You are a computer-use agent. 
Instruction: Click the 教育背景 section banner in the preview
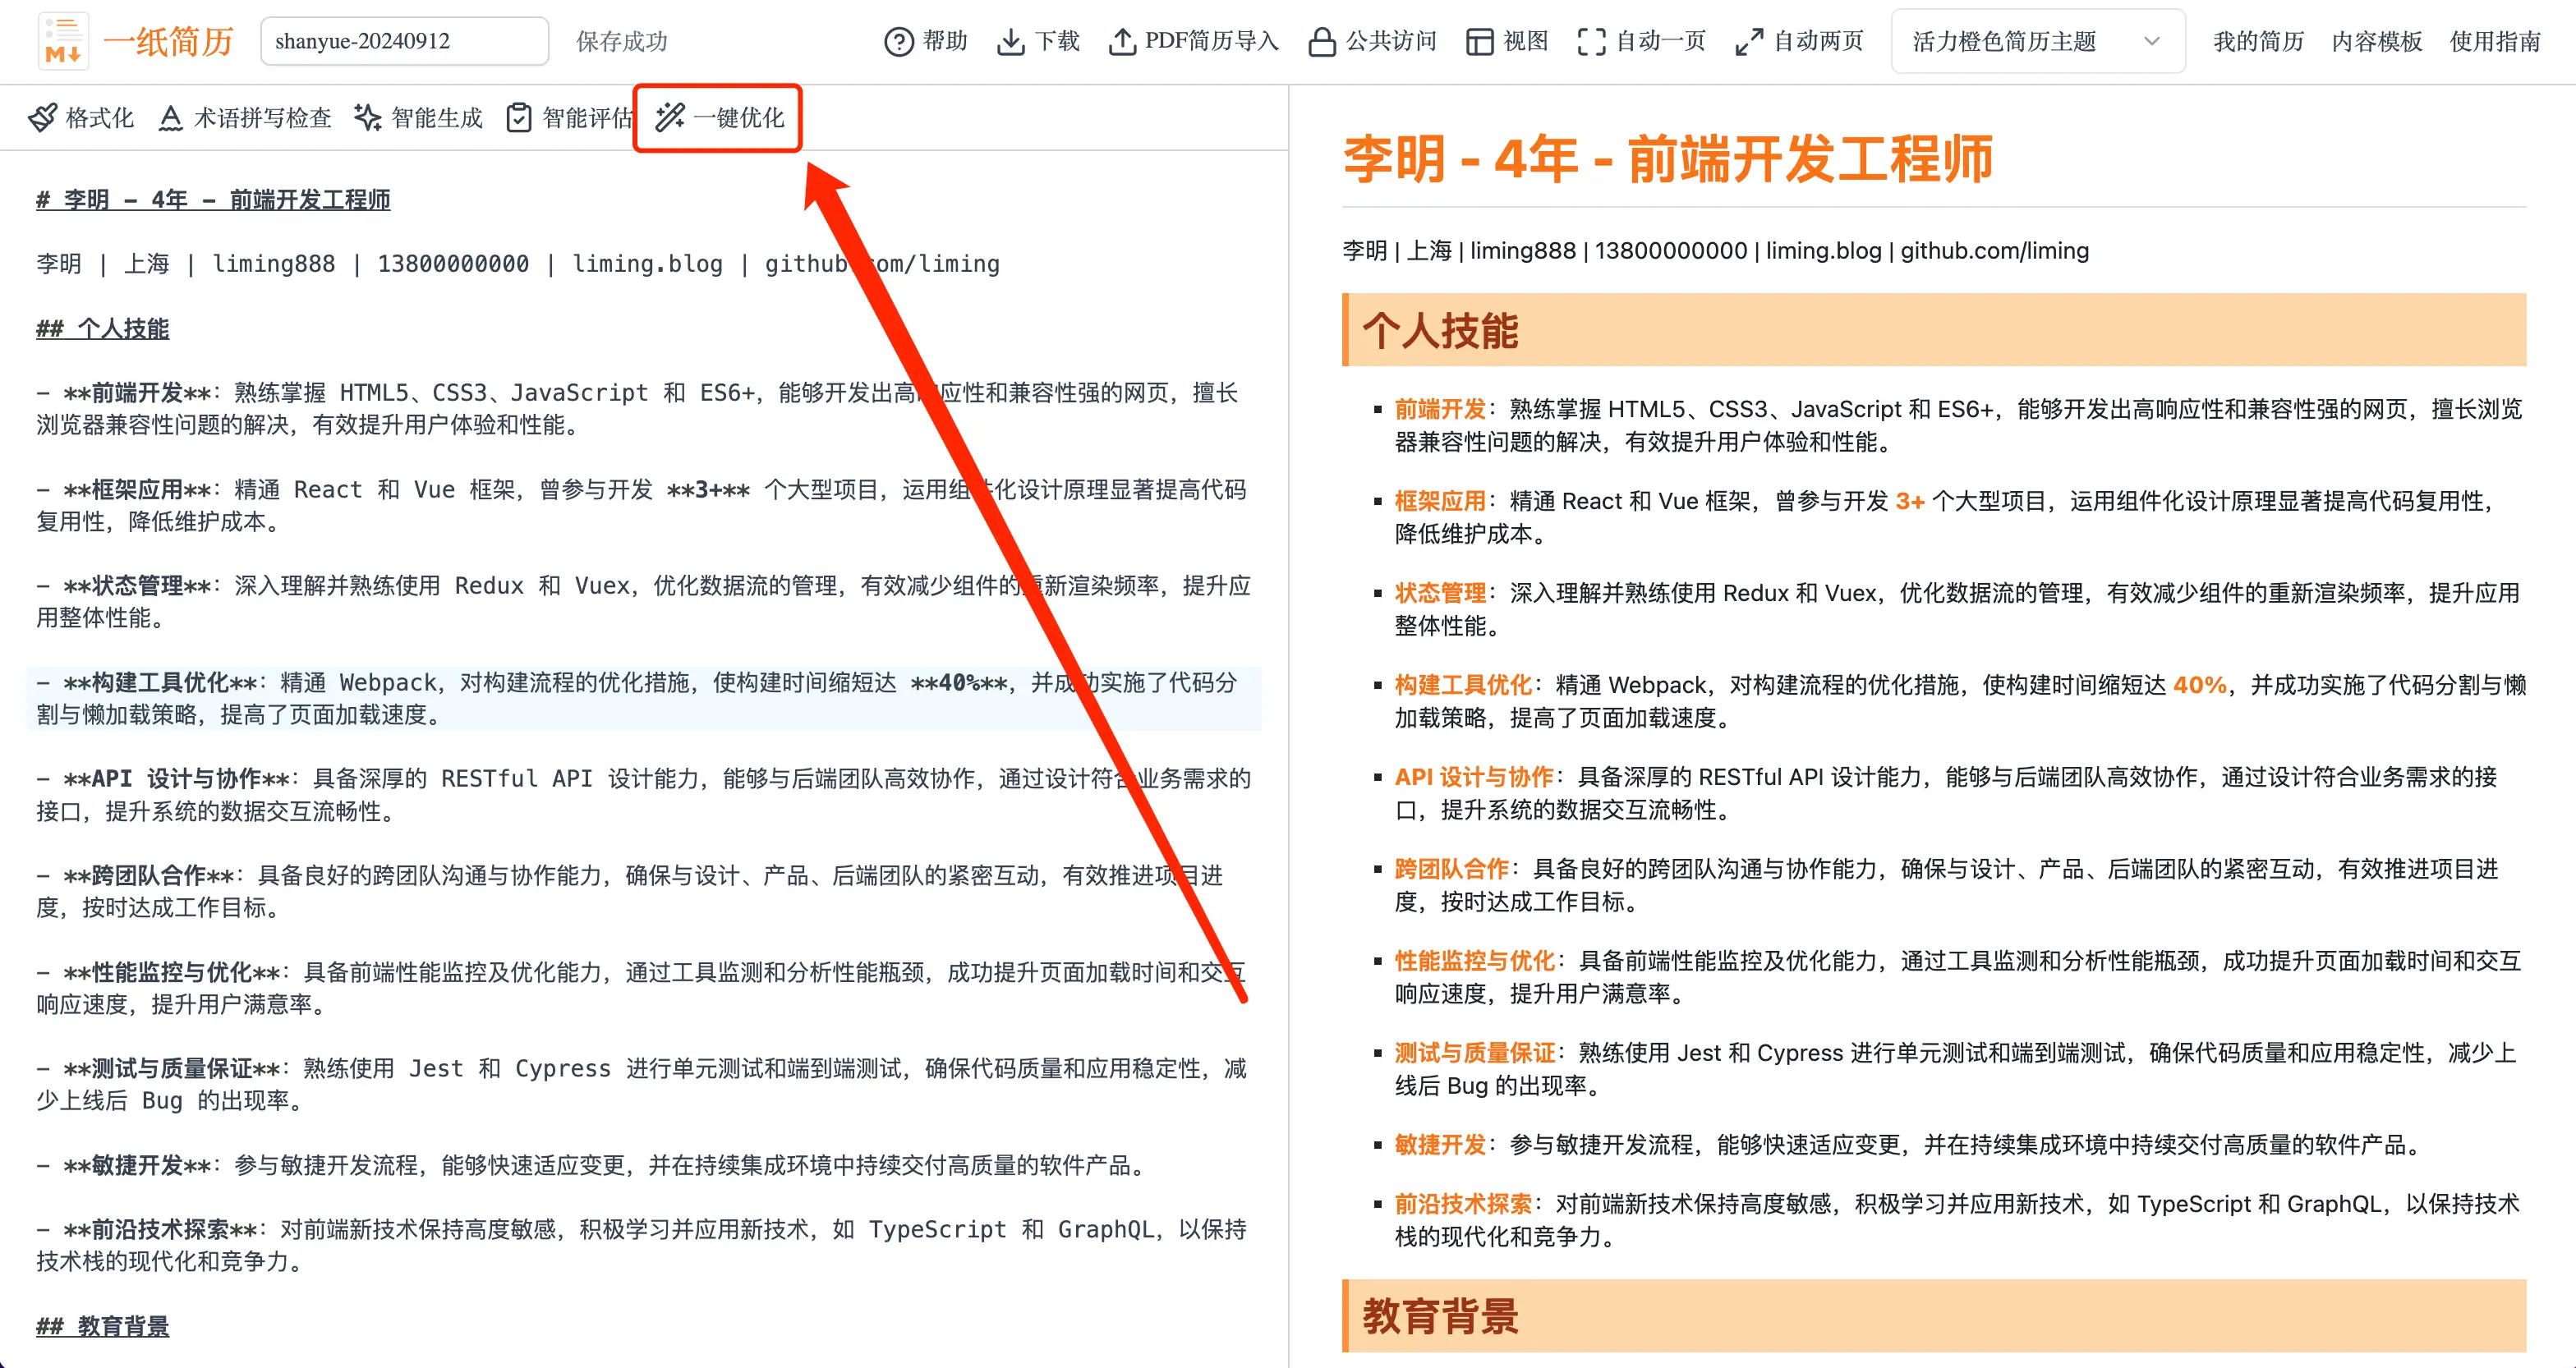coord(1934,1316)
